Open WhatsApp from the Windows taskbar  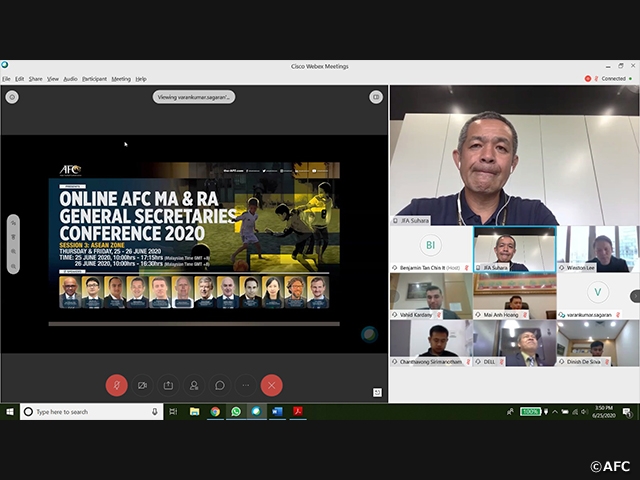[x=236, y=411]
